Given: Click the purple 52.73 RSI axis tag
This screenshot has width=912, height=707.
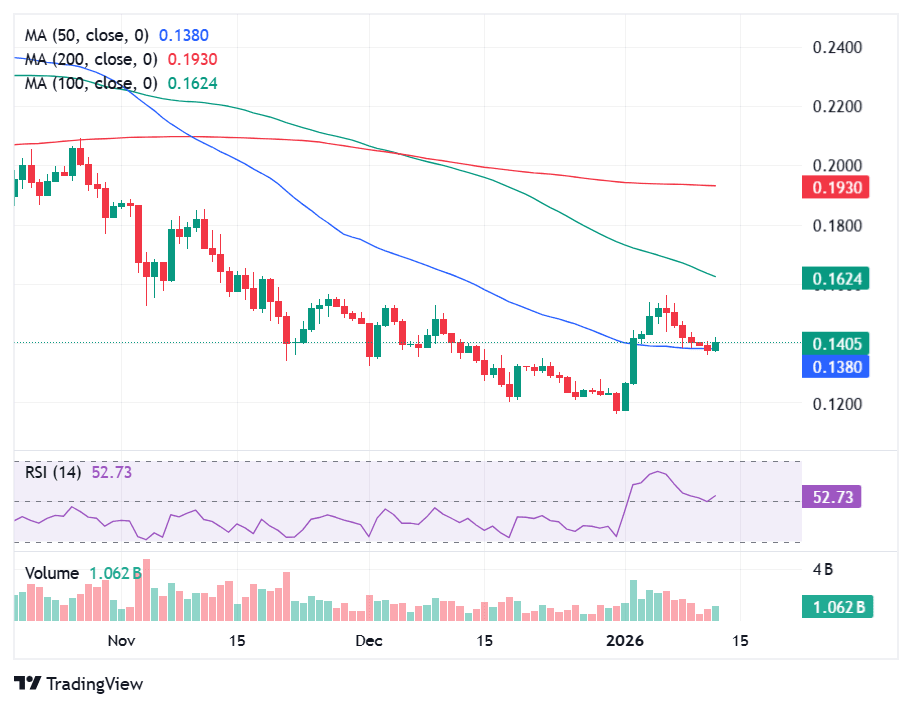Looking at the screenshot, I should pos(832,497).
